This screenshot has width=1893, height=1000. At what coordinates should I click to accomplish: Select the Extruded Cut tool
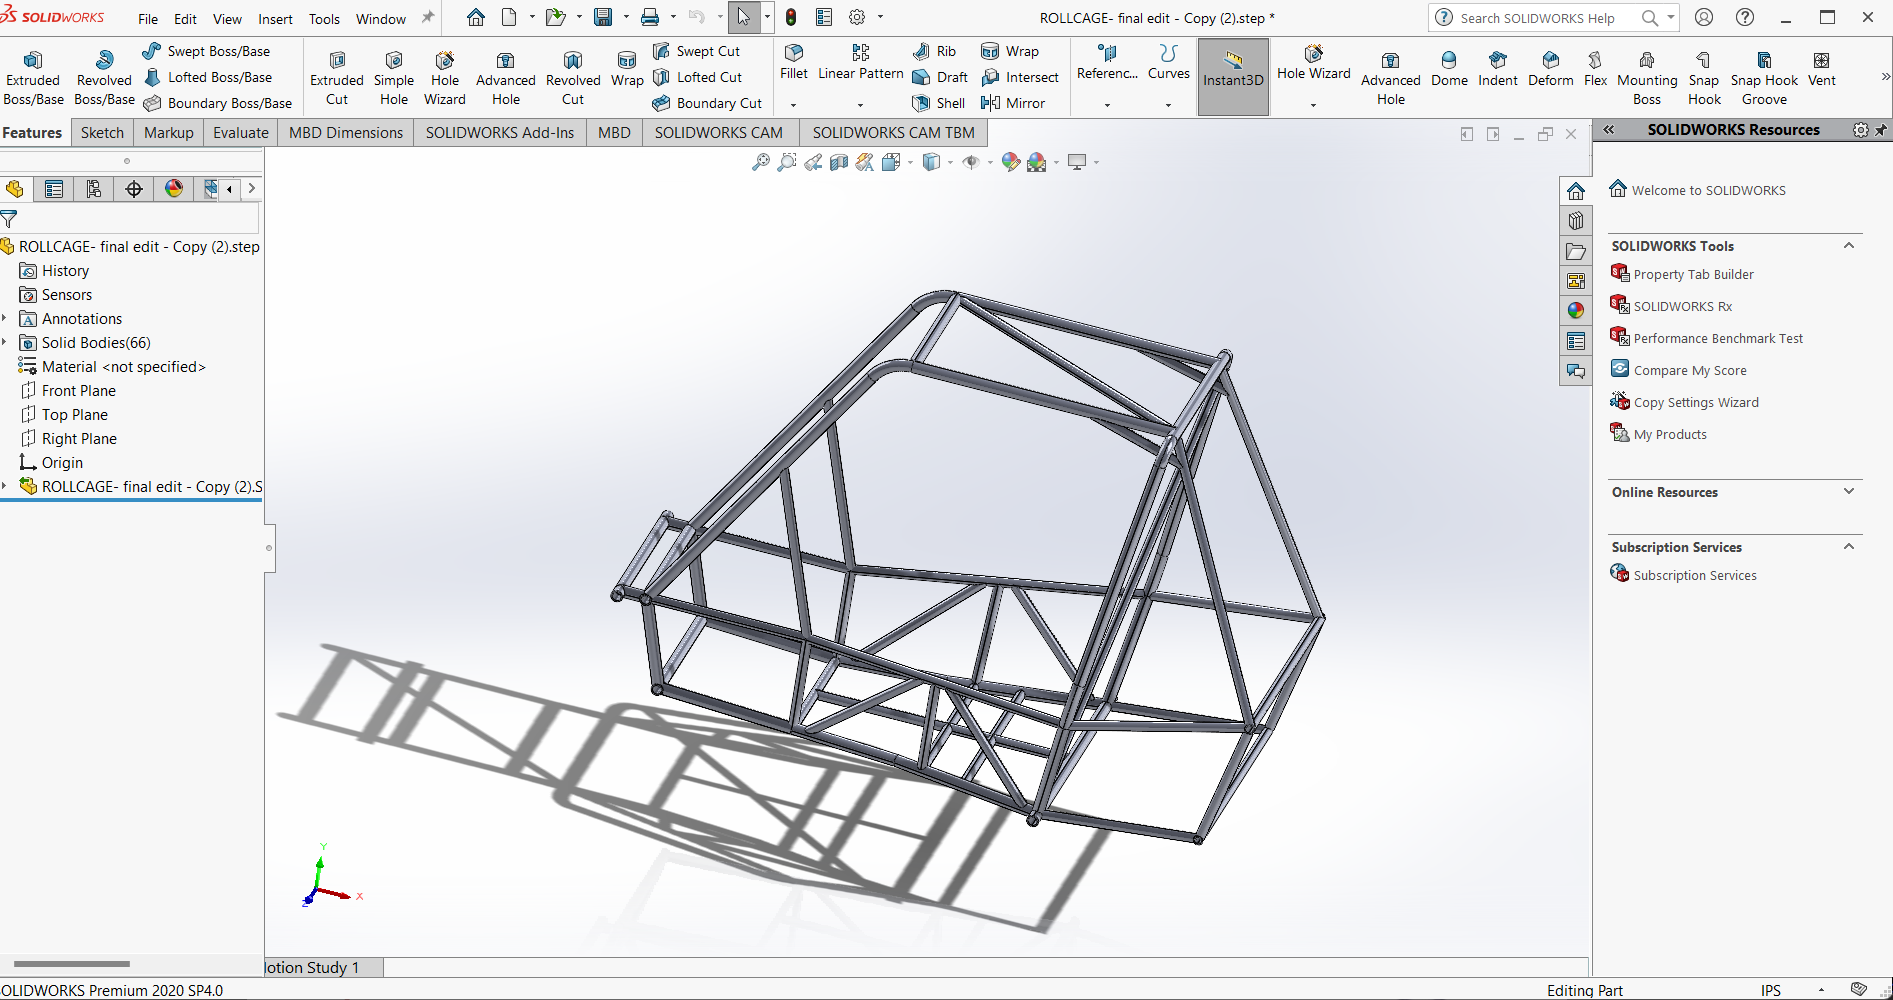click(337, 78)
